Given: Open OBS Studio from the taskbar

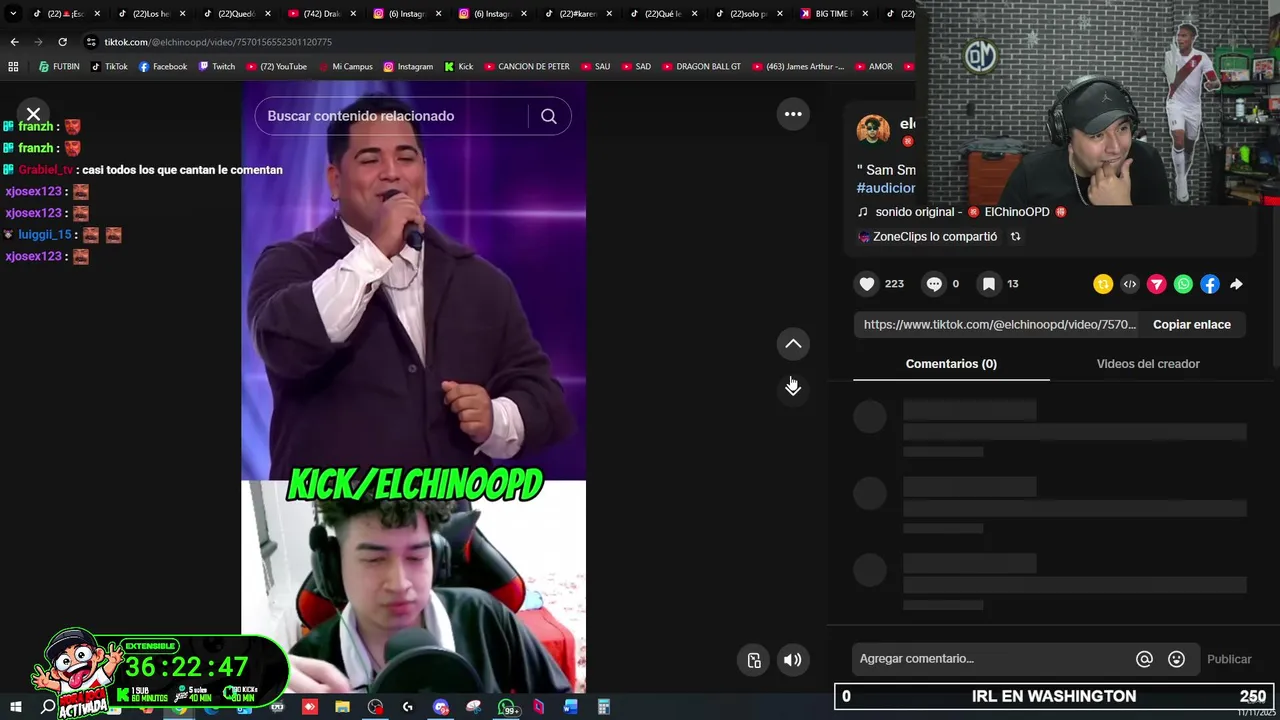Looking at the screenshot, I should (375, 708).
